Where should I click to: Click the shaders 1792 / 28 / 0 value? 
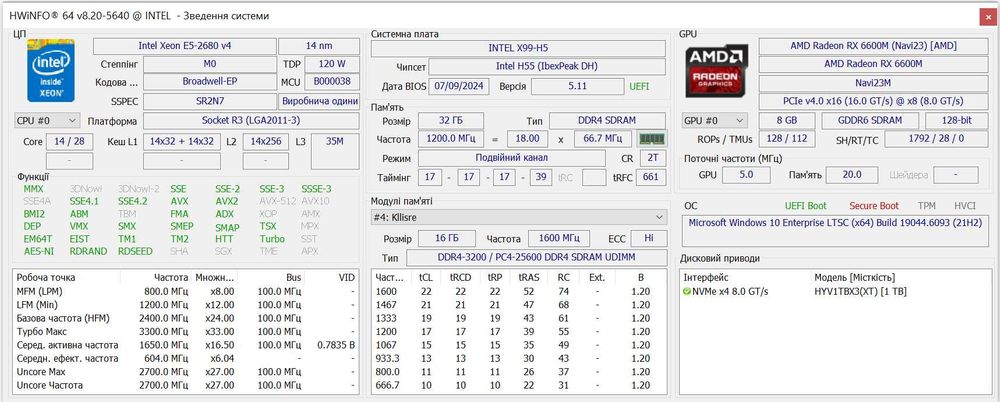coord(936,139)
